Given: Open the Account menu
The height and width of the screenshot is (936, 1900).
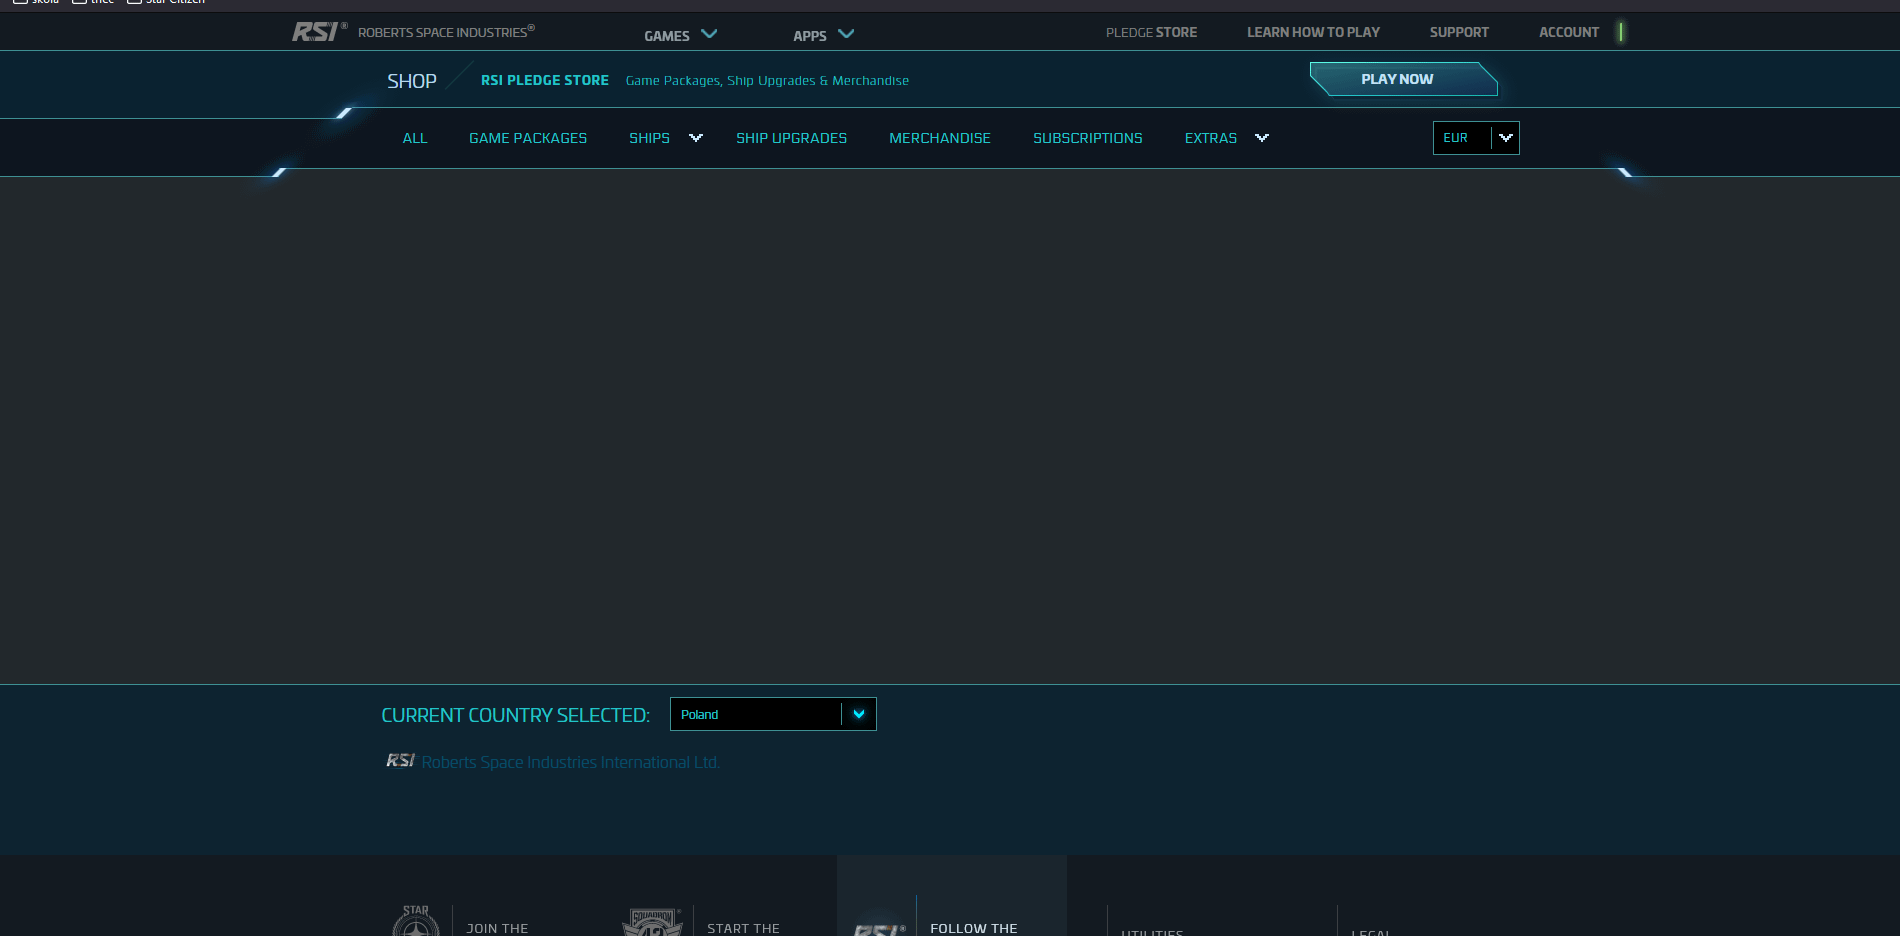Looking at the screenshot, I should (1569, 32).
